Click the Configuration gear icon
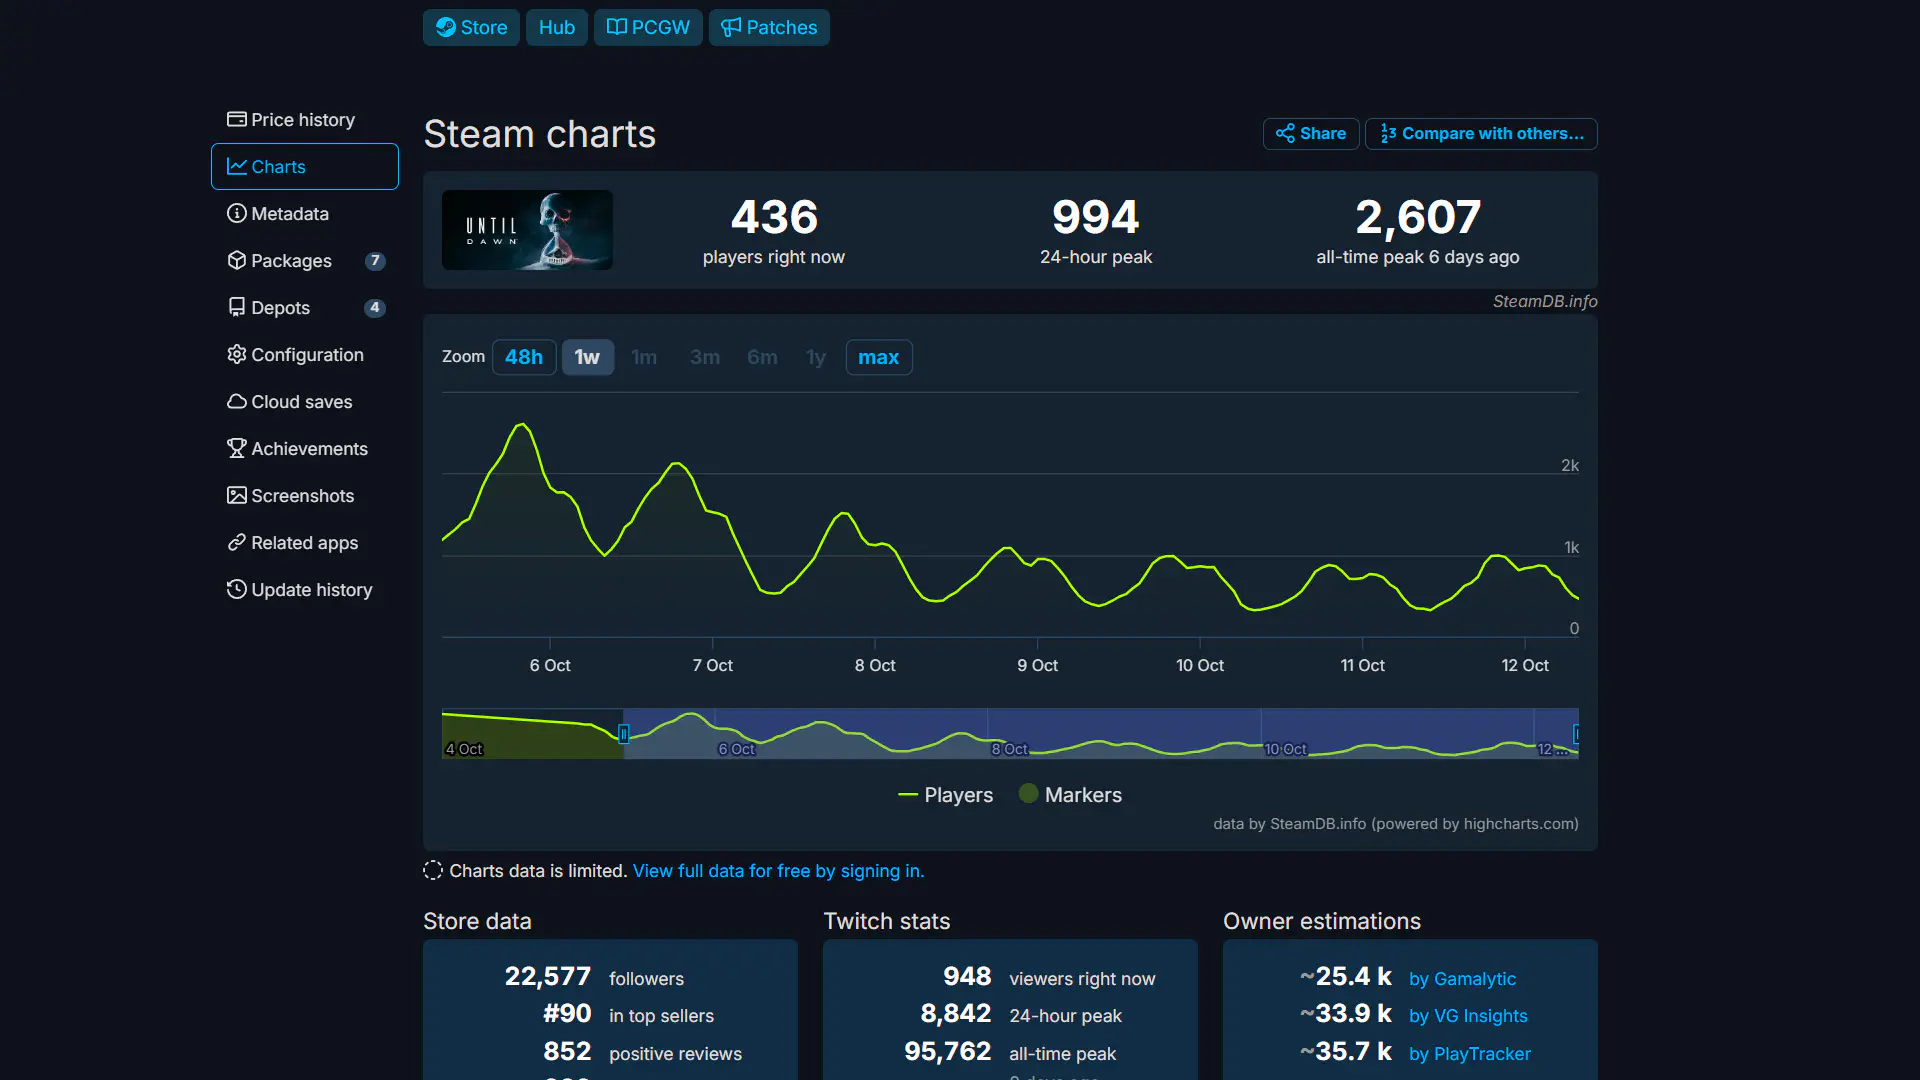This screenshot has width=1920, height=1080. [x=237, y=354]
